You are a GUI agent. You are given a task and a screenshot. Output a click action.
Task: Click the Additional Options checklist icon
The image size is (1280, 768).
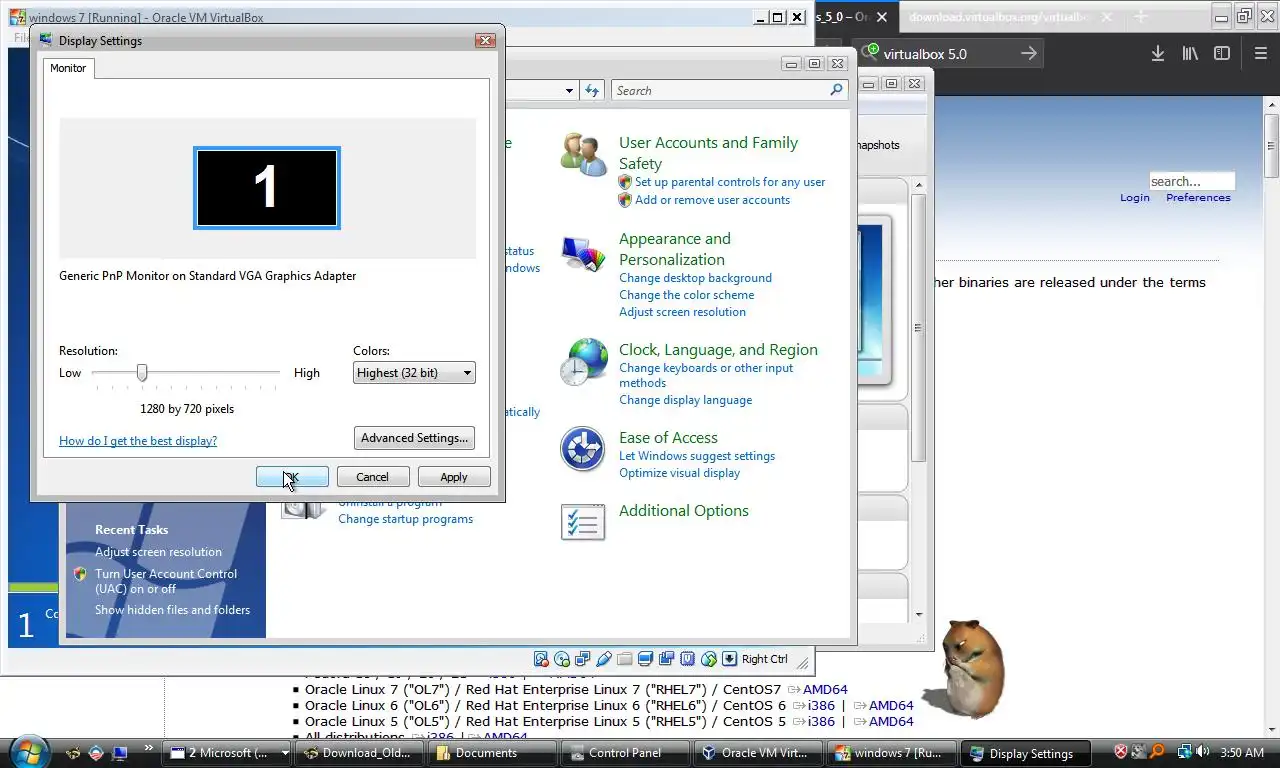tap(583, 521)
